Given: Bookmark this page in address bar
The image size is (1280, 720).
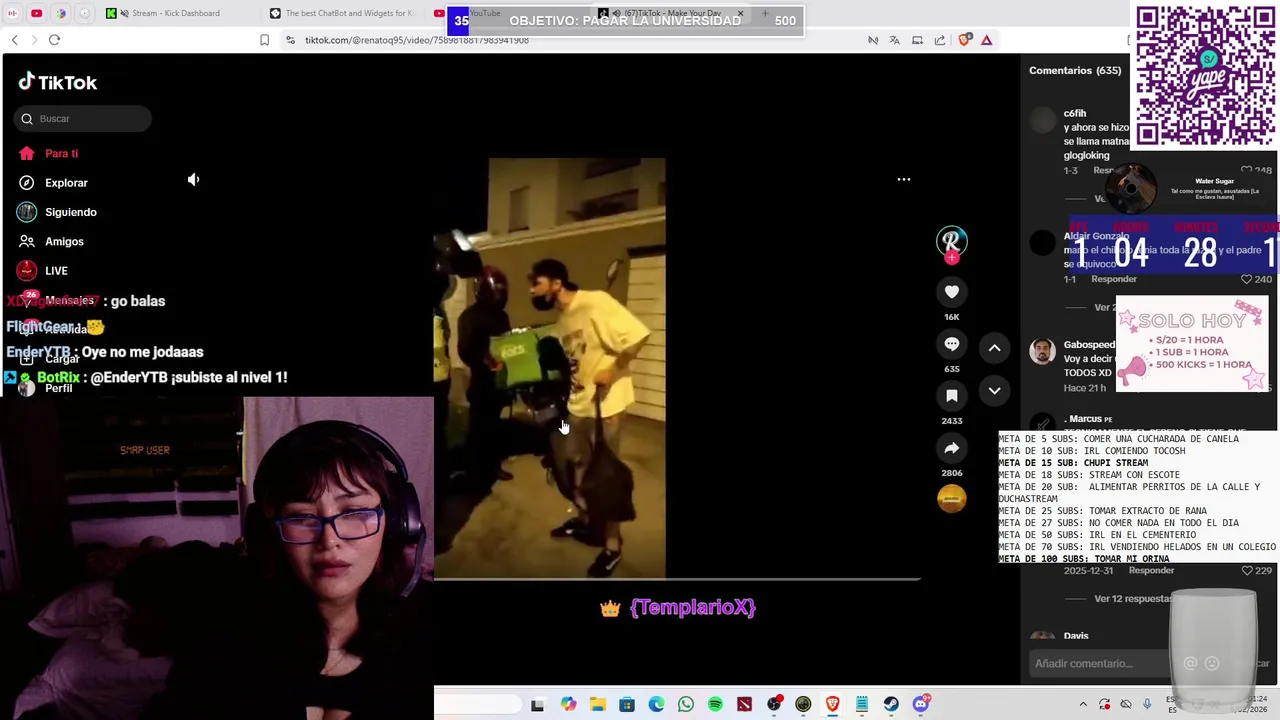Looking at the screenshot, I should pyautogui.click(x=264, y=40).
